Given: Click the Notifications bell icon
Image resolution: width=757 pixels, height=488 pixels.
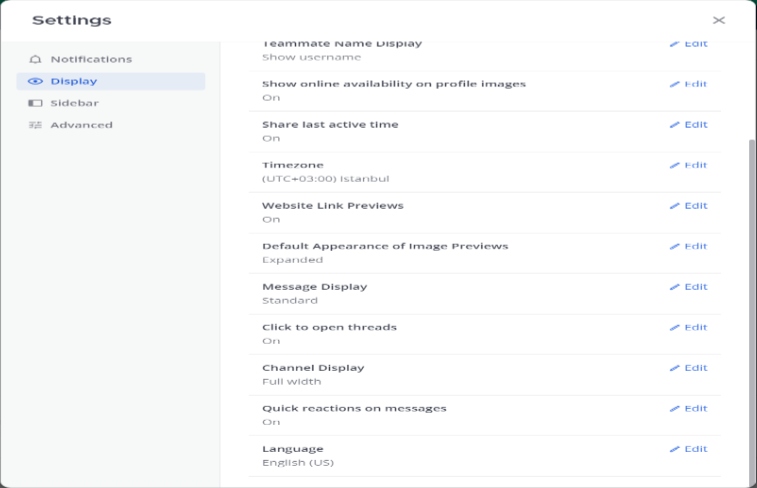Looking at the screenshot, I should (x=36, y=60).
